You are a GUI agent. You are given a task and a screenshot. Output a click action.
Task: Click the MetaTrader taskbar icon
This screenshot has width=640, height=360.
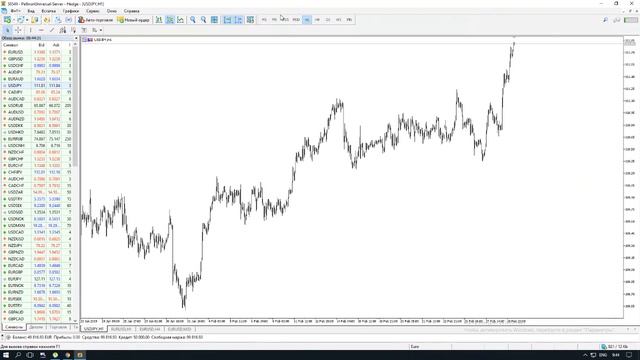click(80, 355)
